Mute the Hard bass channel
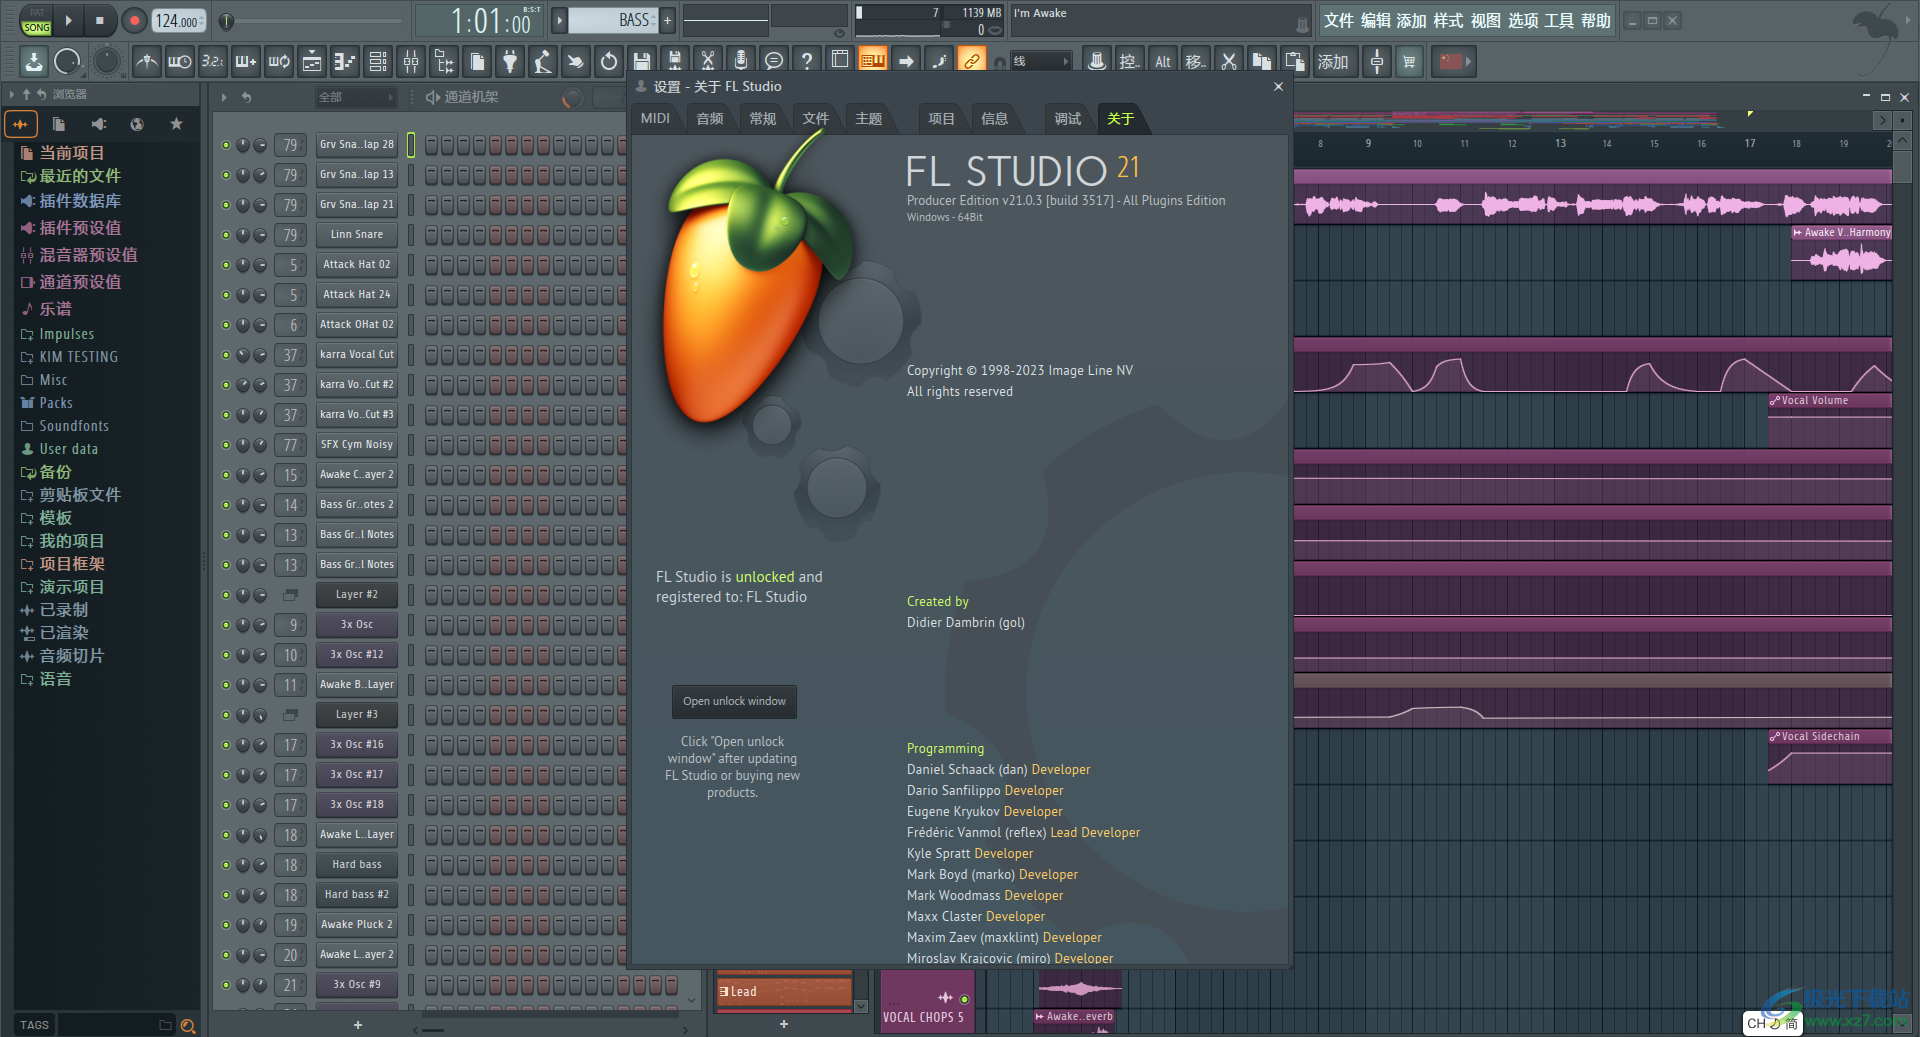The height and width of the screenshot is (1037, 1920). coord(226,865)
